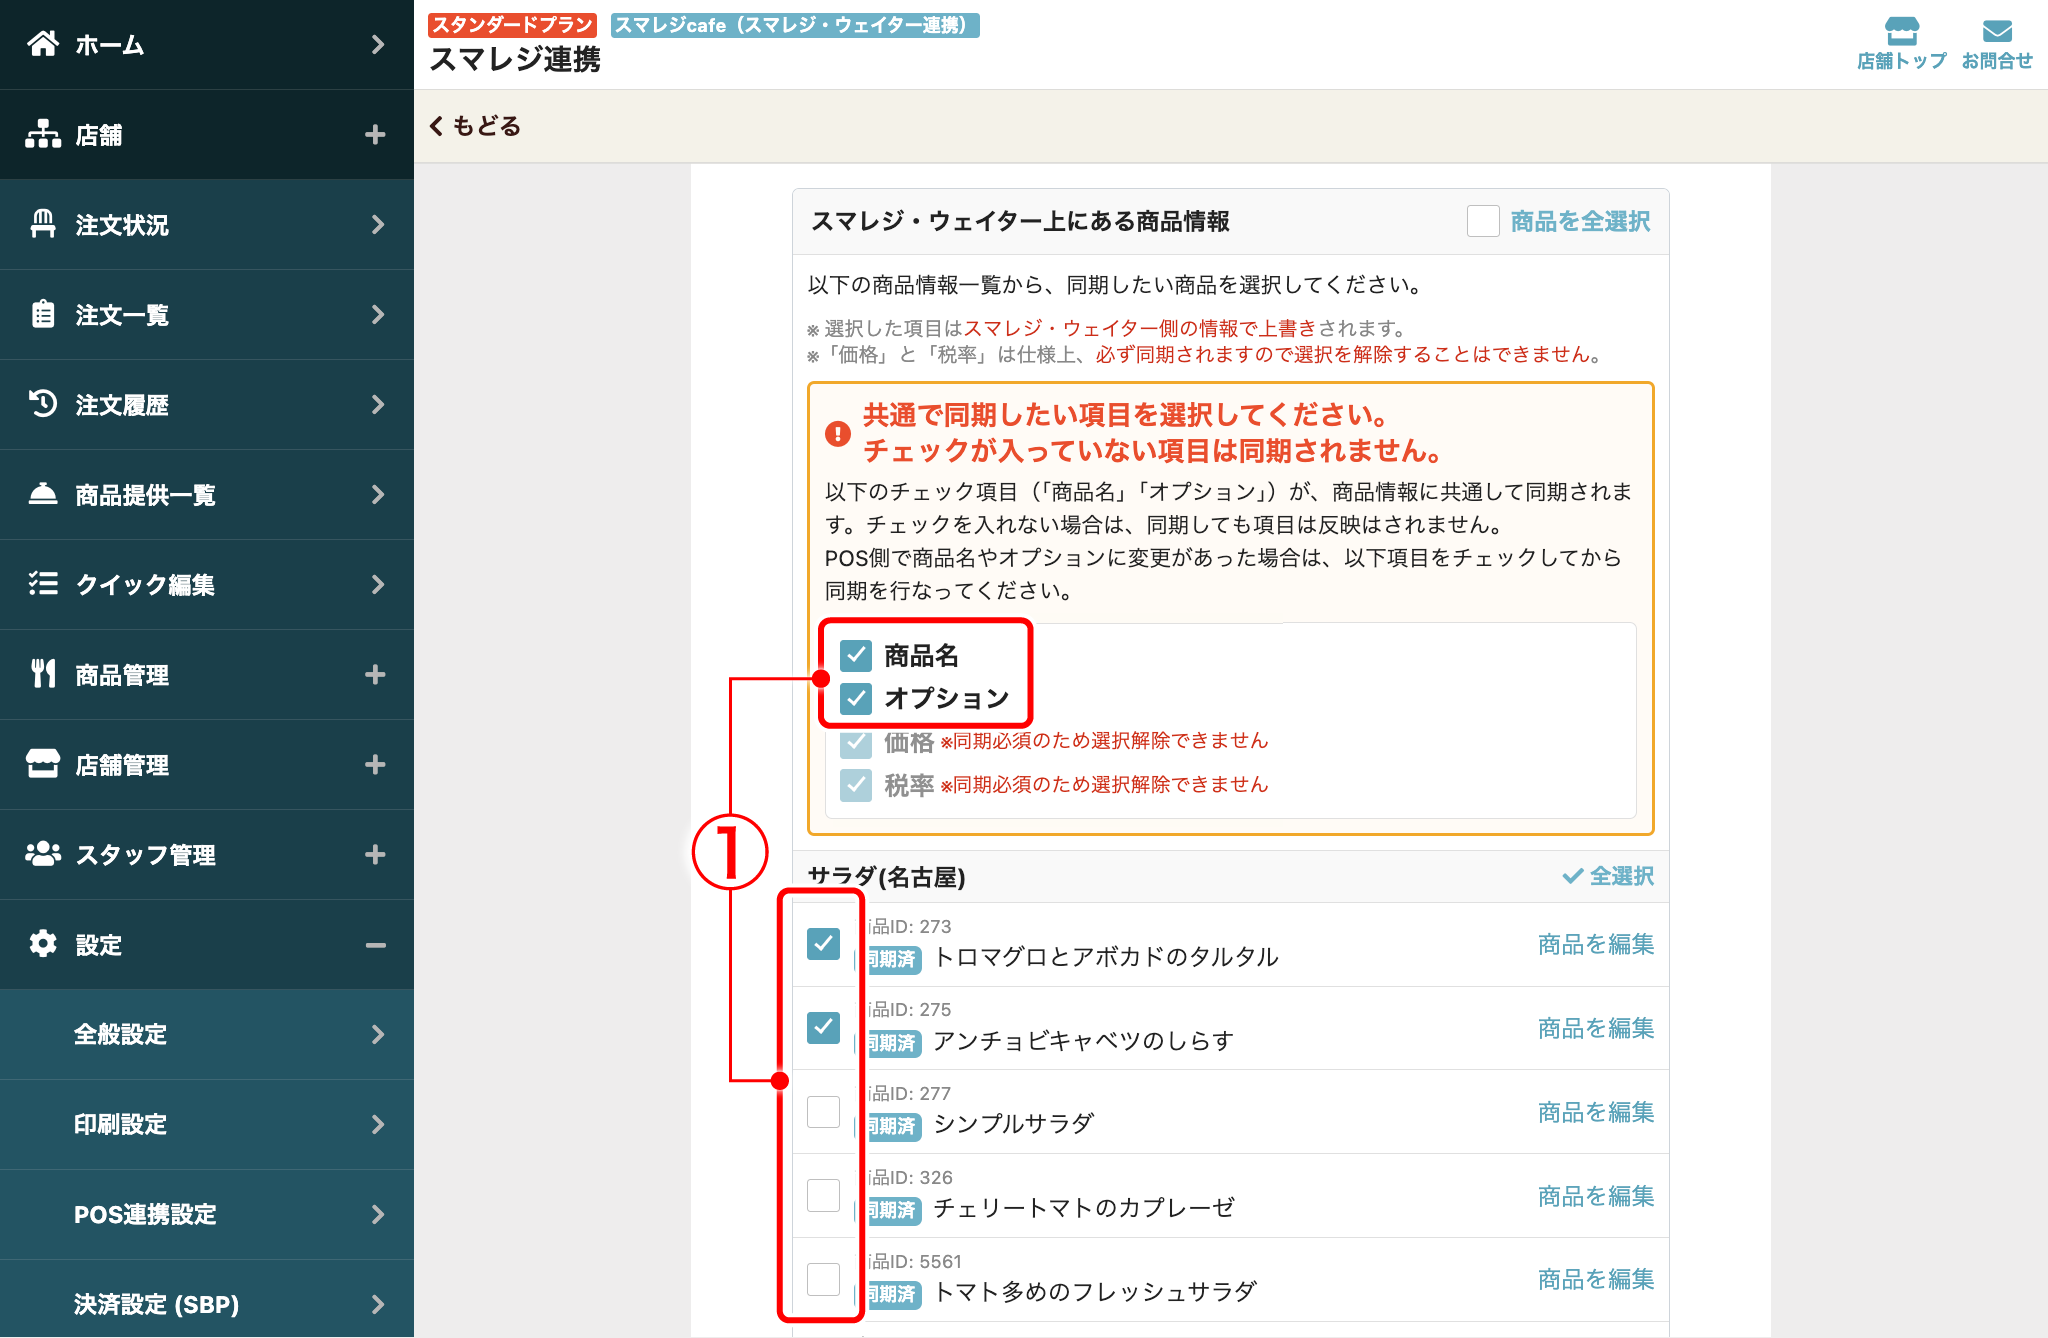Open 店舗トップ store icon in header
This screenshot has width=2048, height=1338.
[x=1901, y=31]
